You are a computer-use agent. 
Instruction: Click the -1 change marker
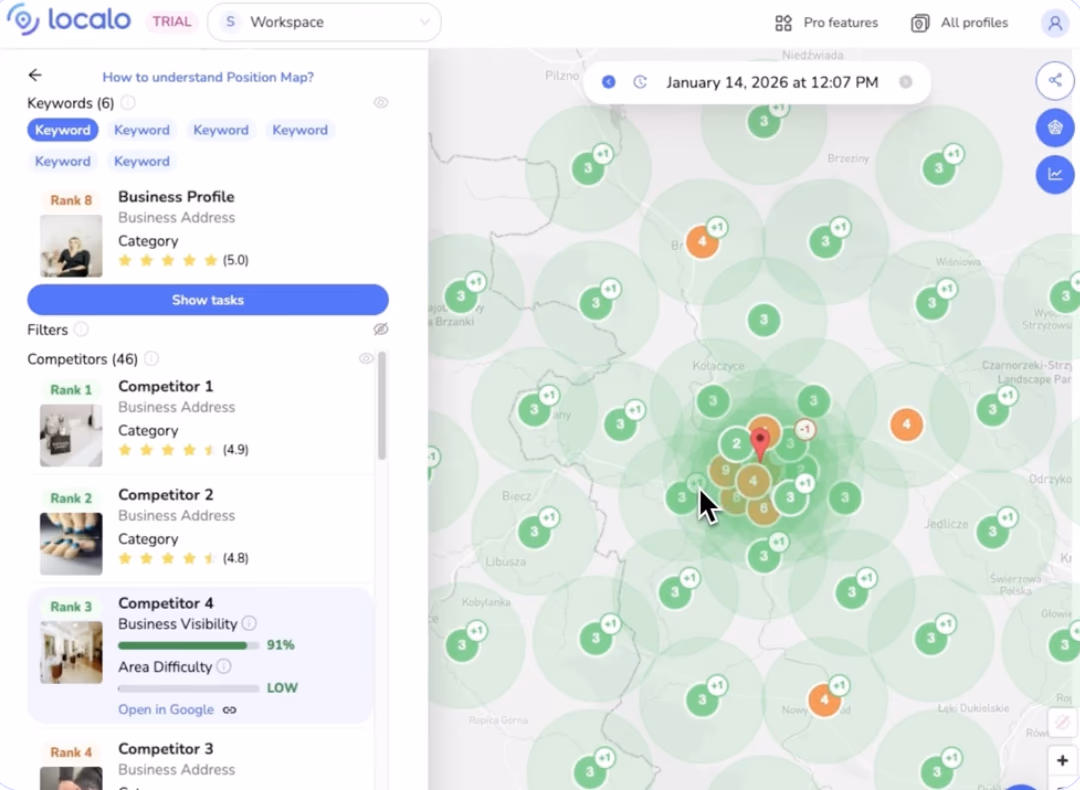point(805,430)
